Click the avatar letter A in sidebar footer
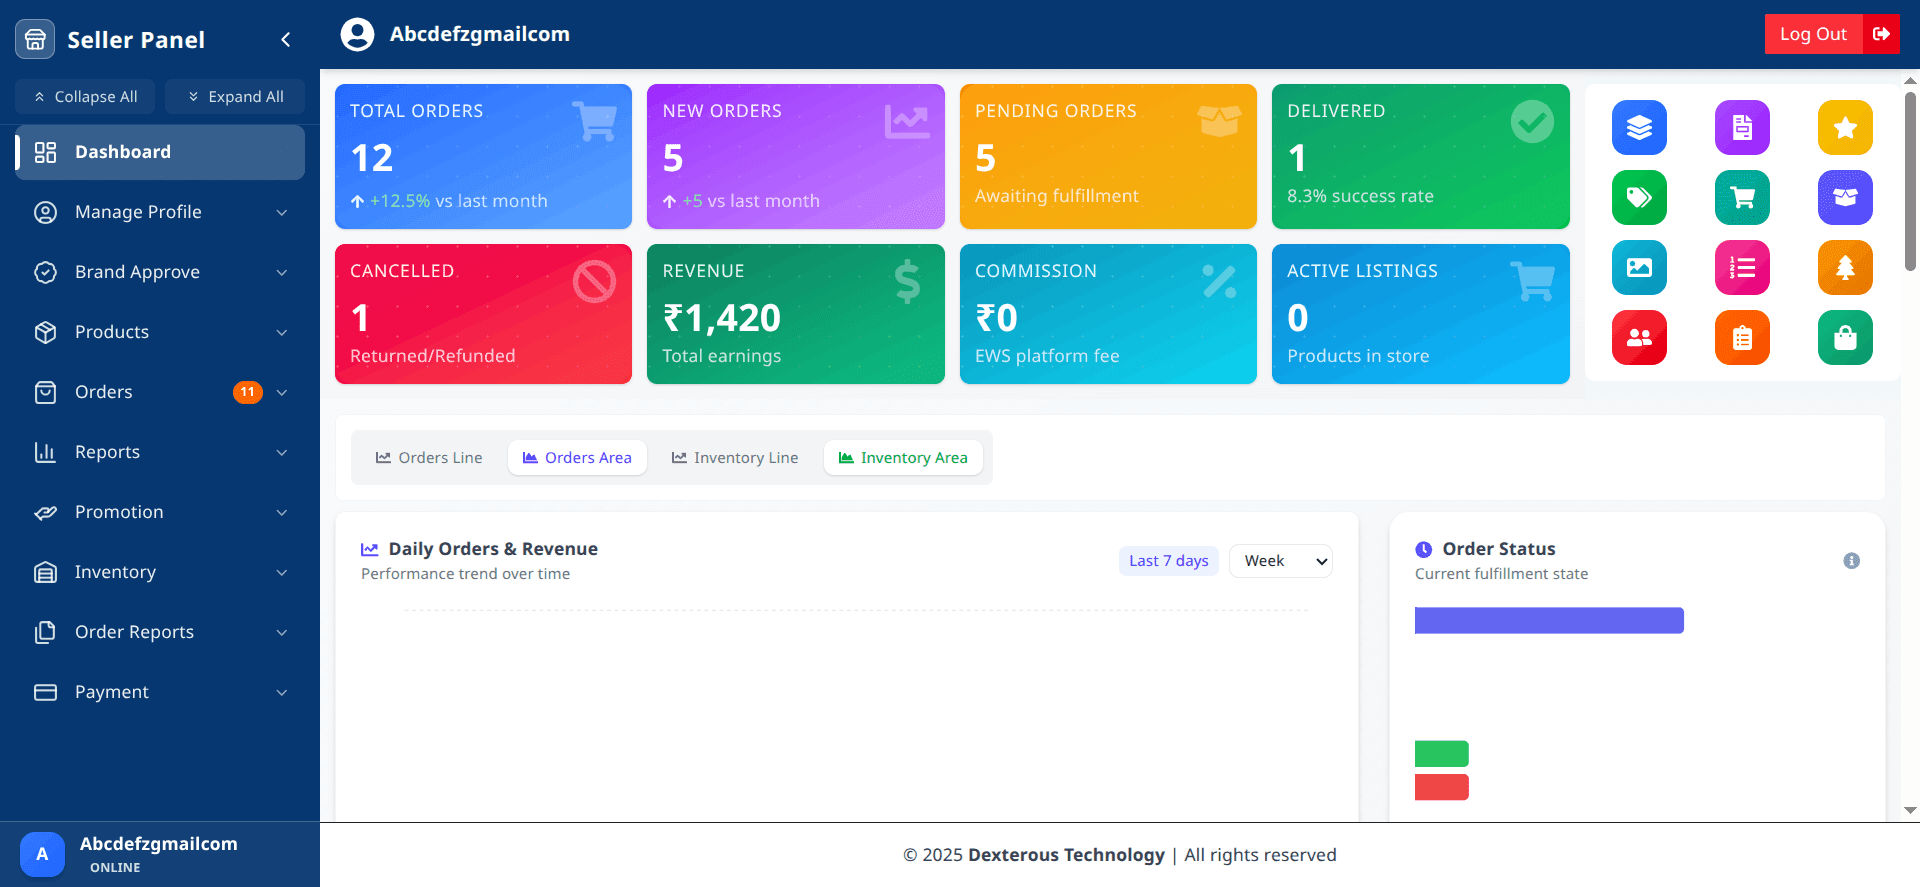The image size is (1920, 887). 42,854
